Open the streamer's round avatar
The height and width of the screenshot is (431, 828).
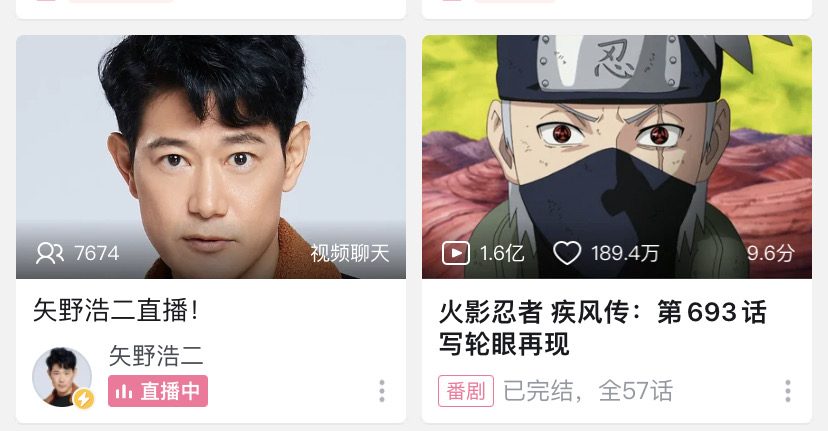(x=62, y=377)
